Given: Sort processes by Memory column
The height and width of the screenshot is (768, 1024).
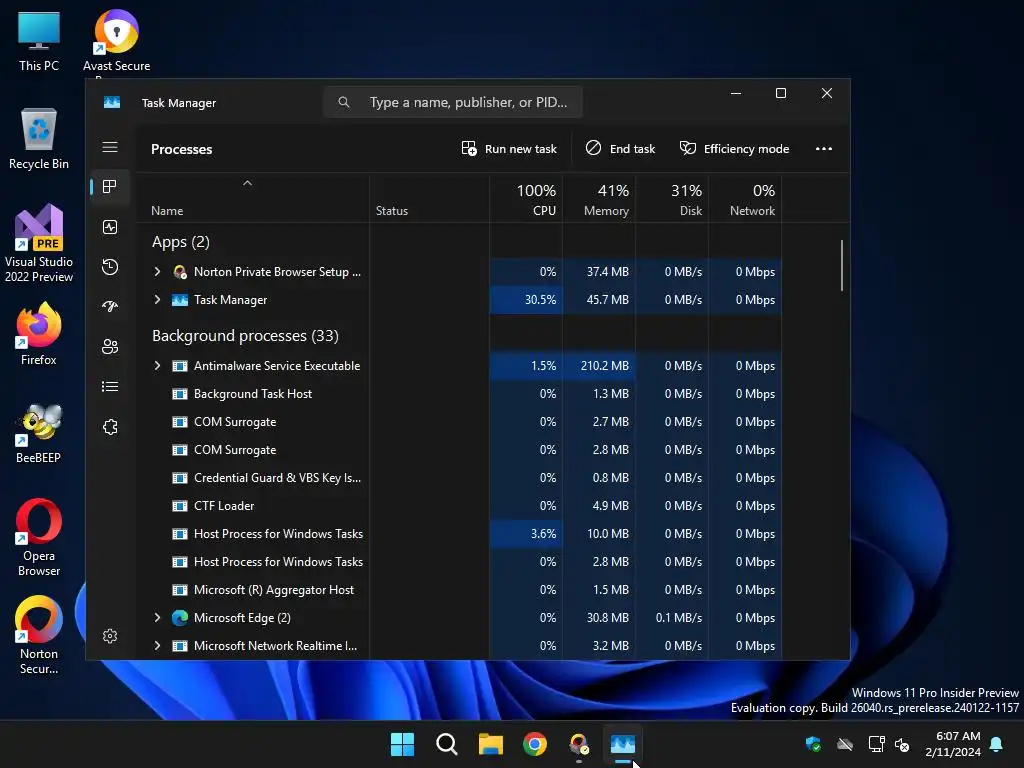Looking at the screenshot, I should [600, 199].
